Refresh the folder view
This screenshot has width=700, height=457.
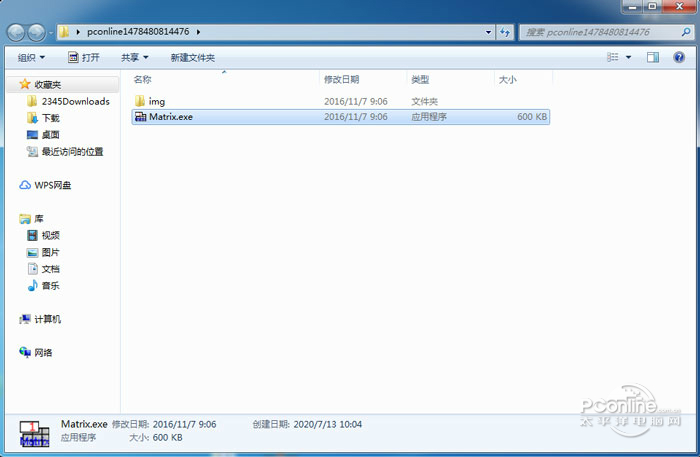pyautogui.click(x=505, y=32)
